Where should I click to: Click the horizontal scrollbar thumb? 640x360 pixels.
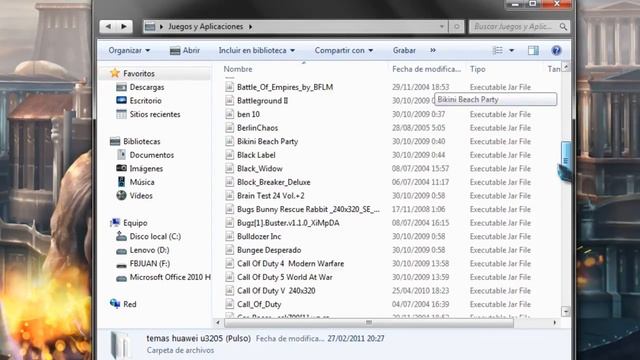click(x=369, y=322)
